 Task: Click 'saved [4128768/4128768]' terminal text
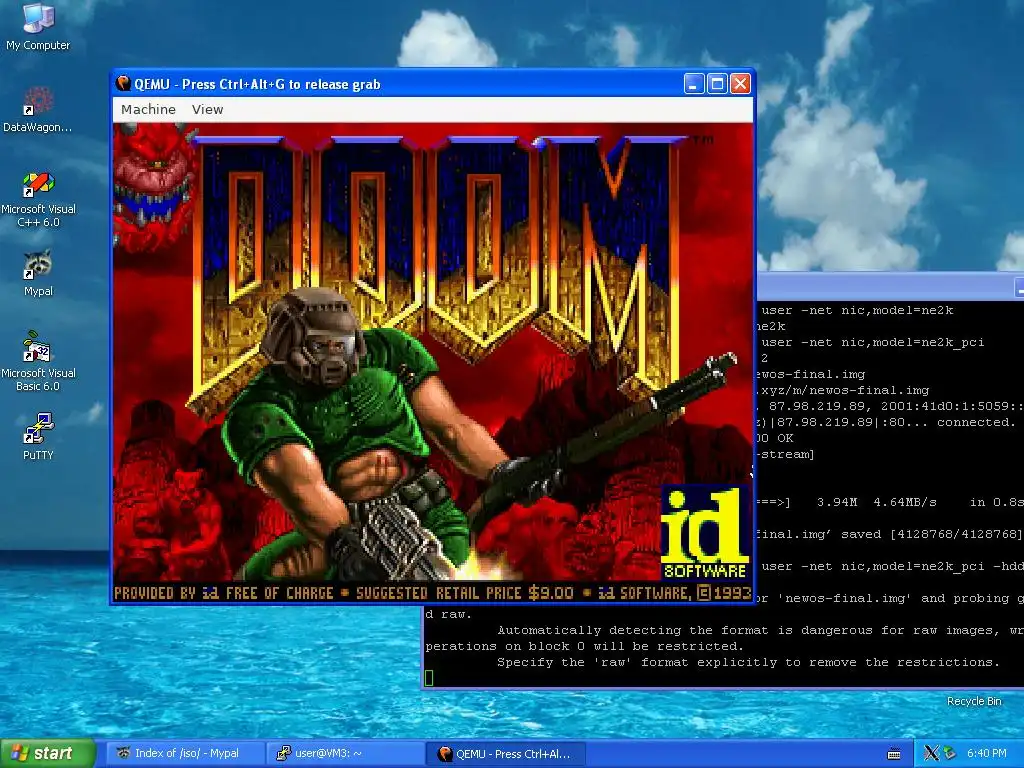[x=931, y=534]
